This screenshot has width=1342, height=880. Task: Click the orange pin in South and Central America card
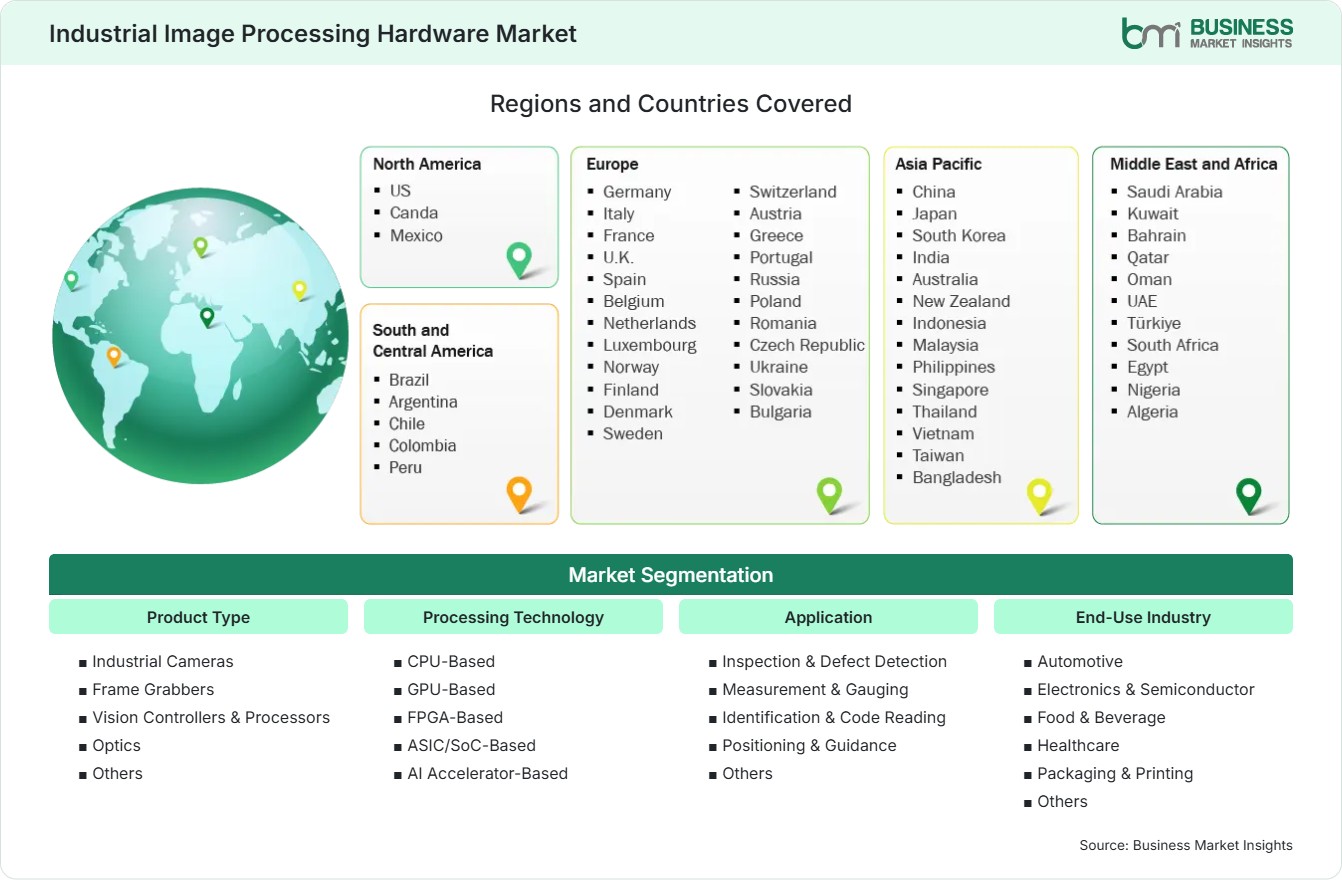tap(518, 493)
